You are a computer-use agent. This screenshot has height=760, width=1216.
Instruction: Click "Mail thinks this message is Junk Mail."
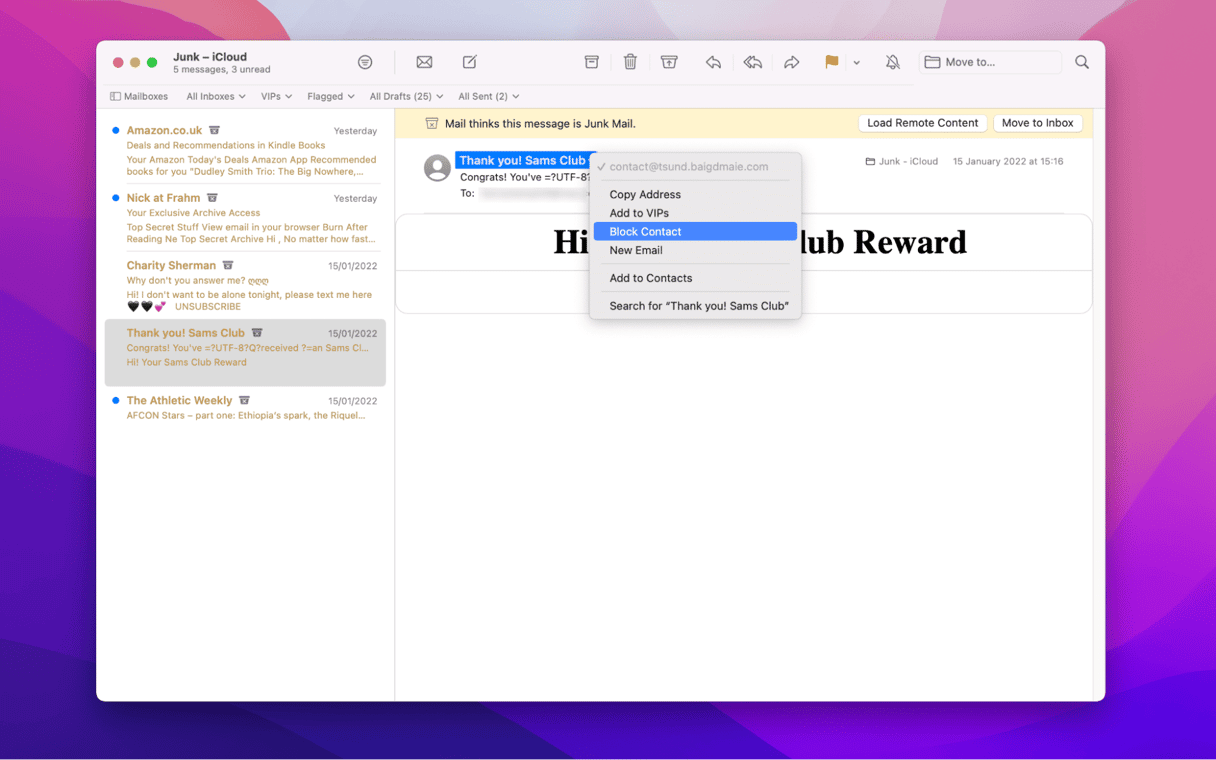click(x=540, y=124)
